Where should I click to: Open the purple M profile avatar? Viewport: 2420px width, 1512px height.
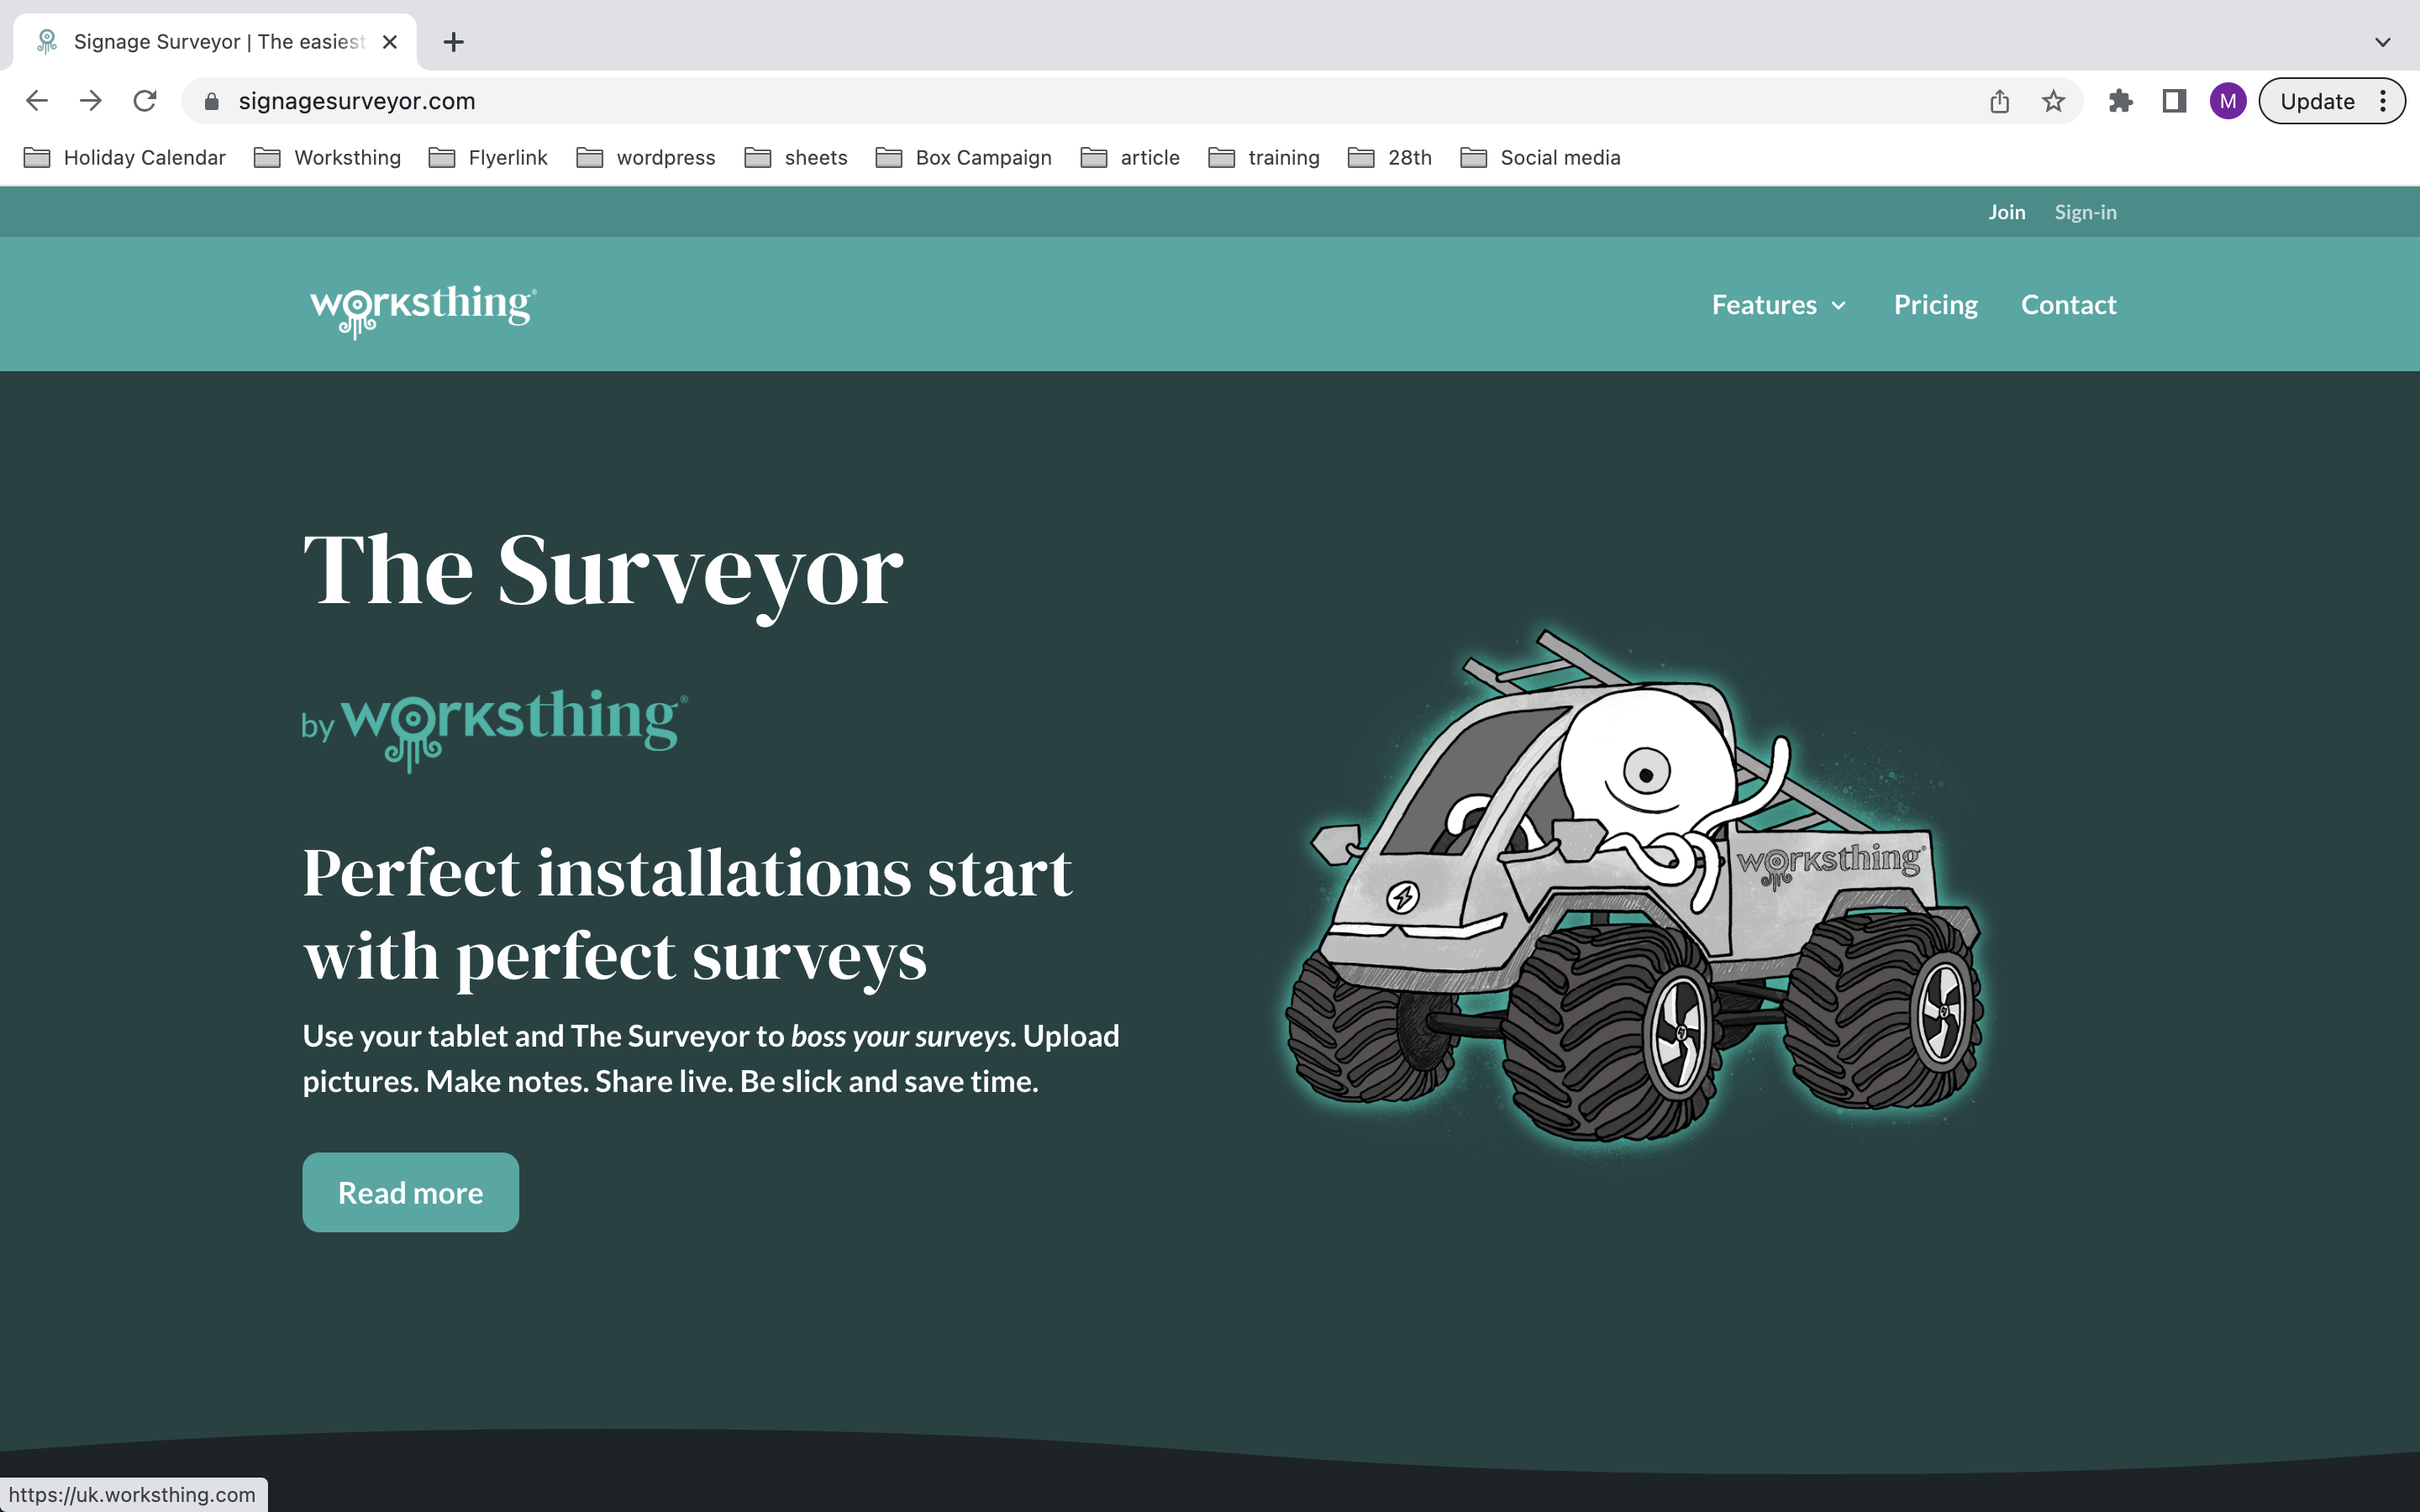click(x=2228, y=101)
